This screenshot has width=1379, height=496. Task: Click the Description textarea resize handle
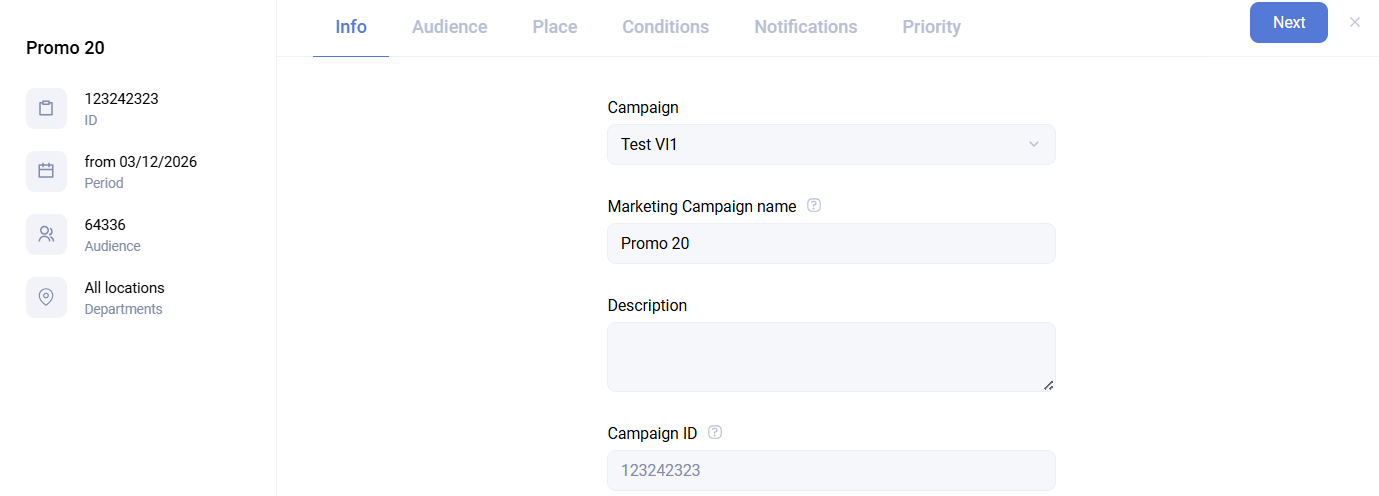coord(1048,385)
